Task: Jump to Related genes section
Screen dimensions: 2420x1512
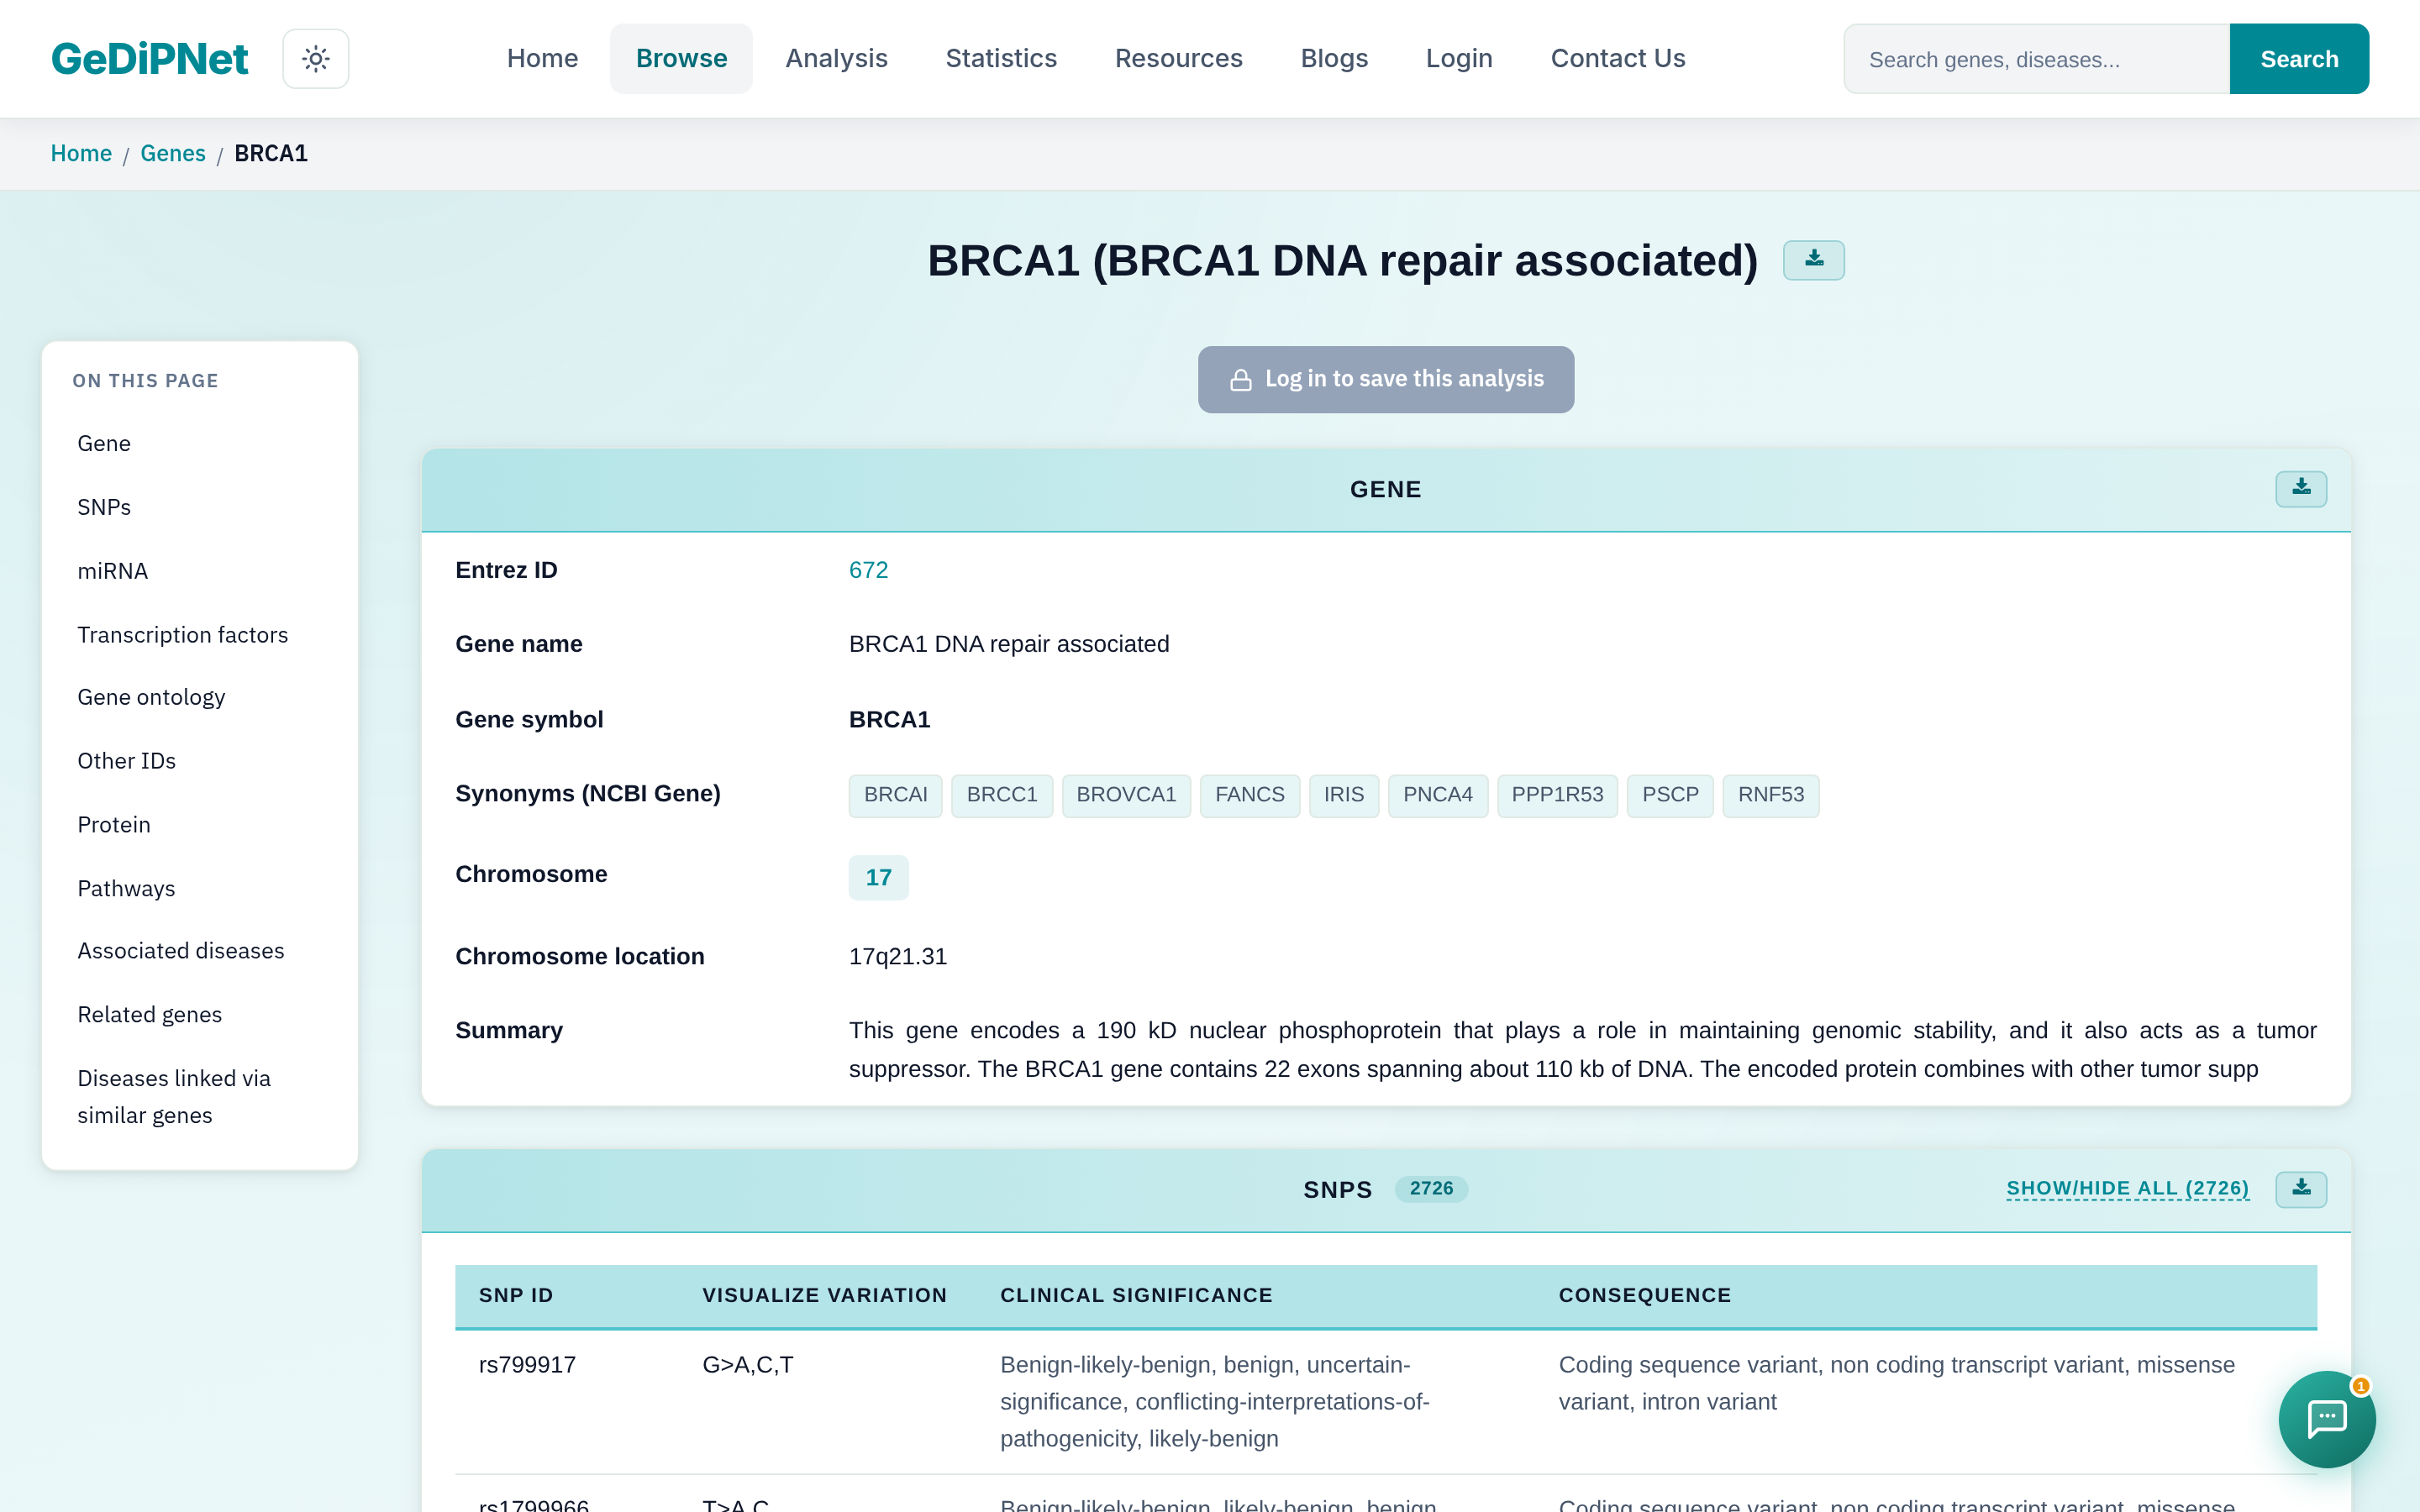Action: click(x=199, y=1015)
